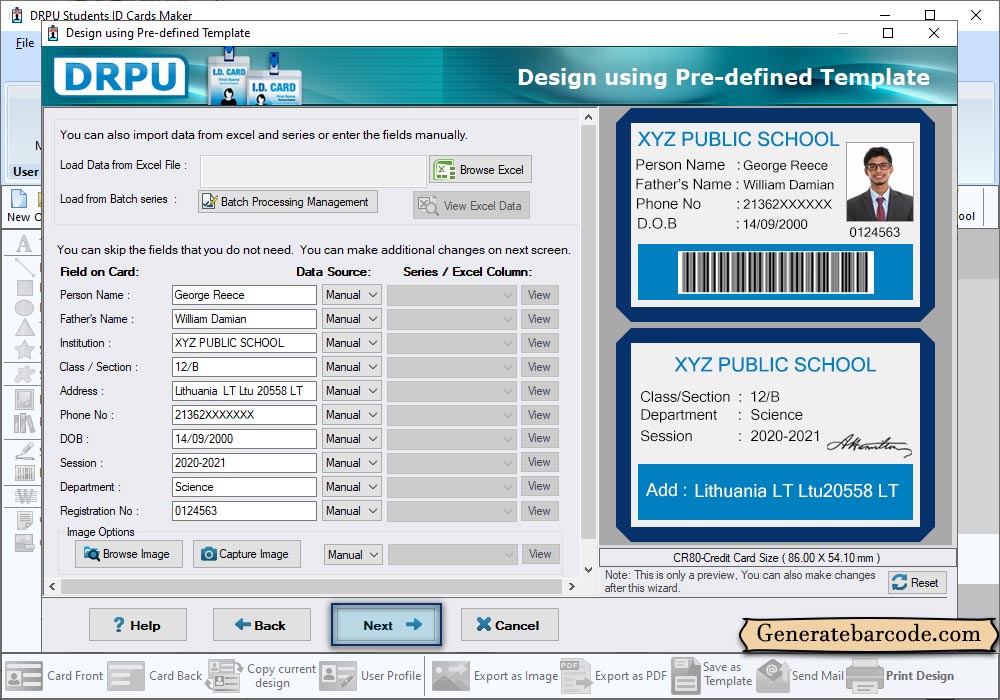The image size is (1000, 700).
Task: Click the Reset preview button
Action: (x=917, y=582)
